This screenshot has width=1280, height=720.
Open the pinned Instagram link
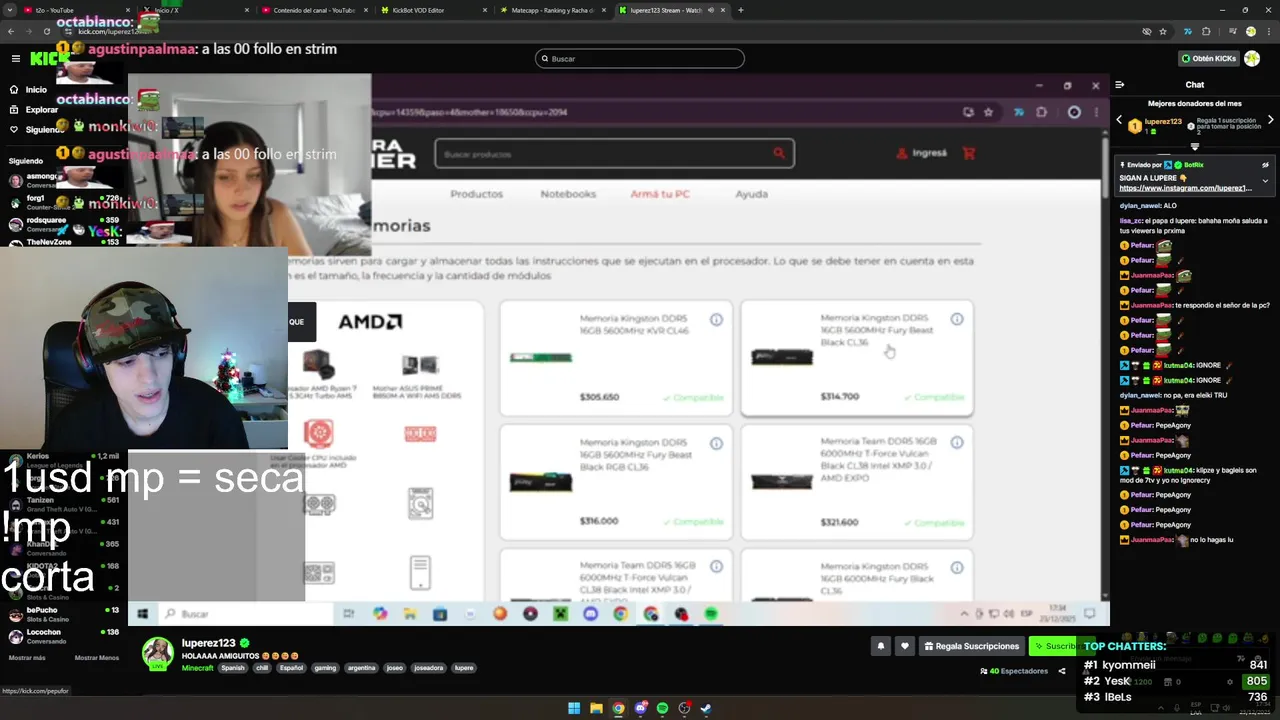click(1185, 188)
